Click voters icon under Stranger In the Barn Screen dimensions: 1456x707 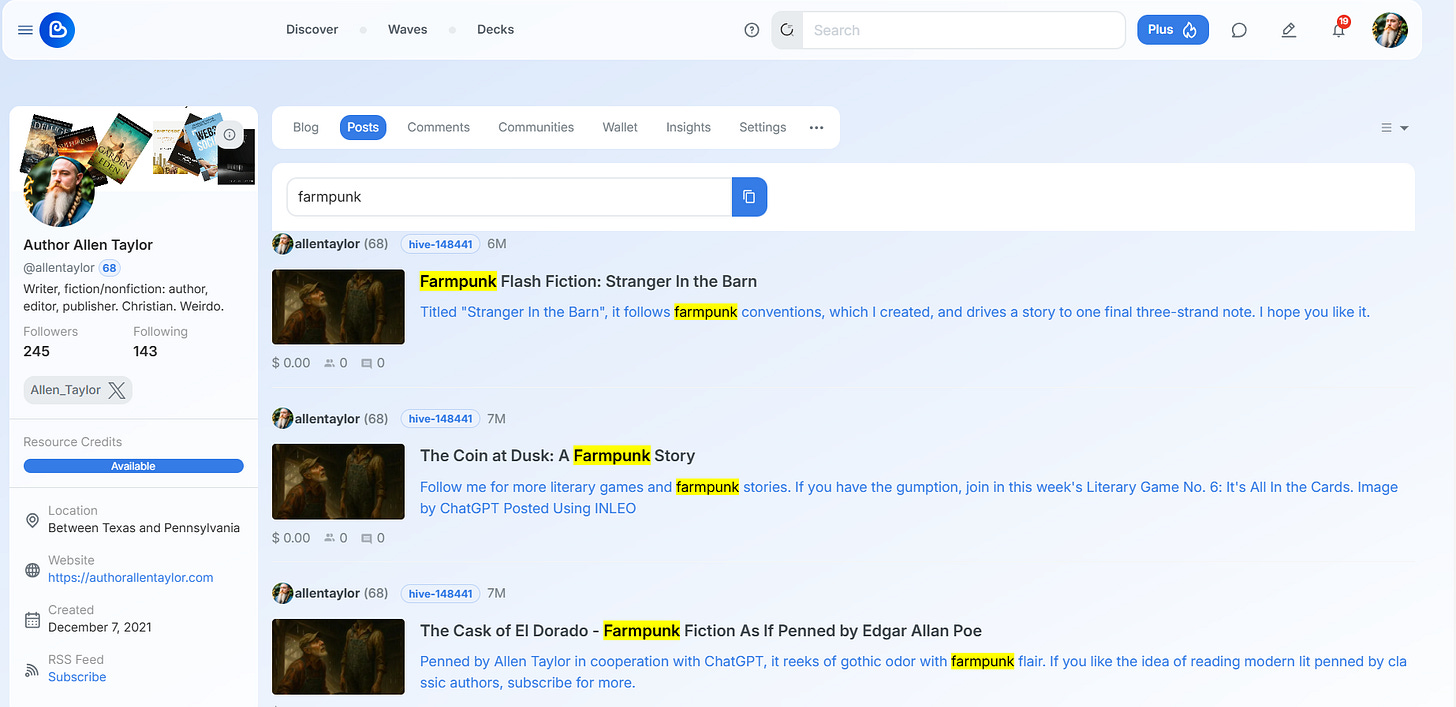330,363
